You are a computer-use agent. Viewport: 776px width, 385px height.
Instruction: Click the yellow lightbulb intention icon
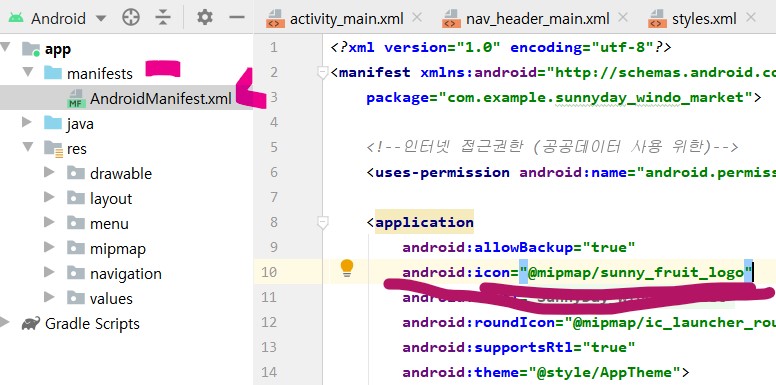(347, 268)
